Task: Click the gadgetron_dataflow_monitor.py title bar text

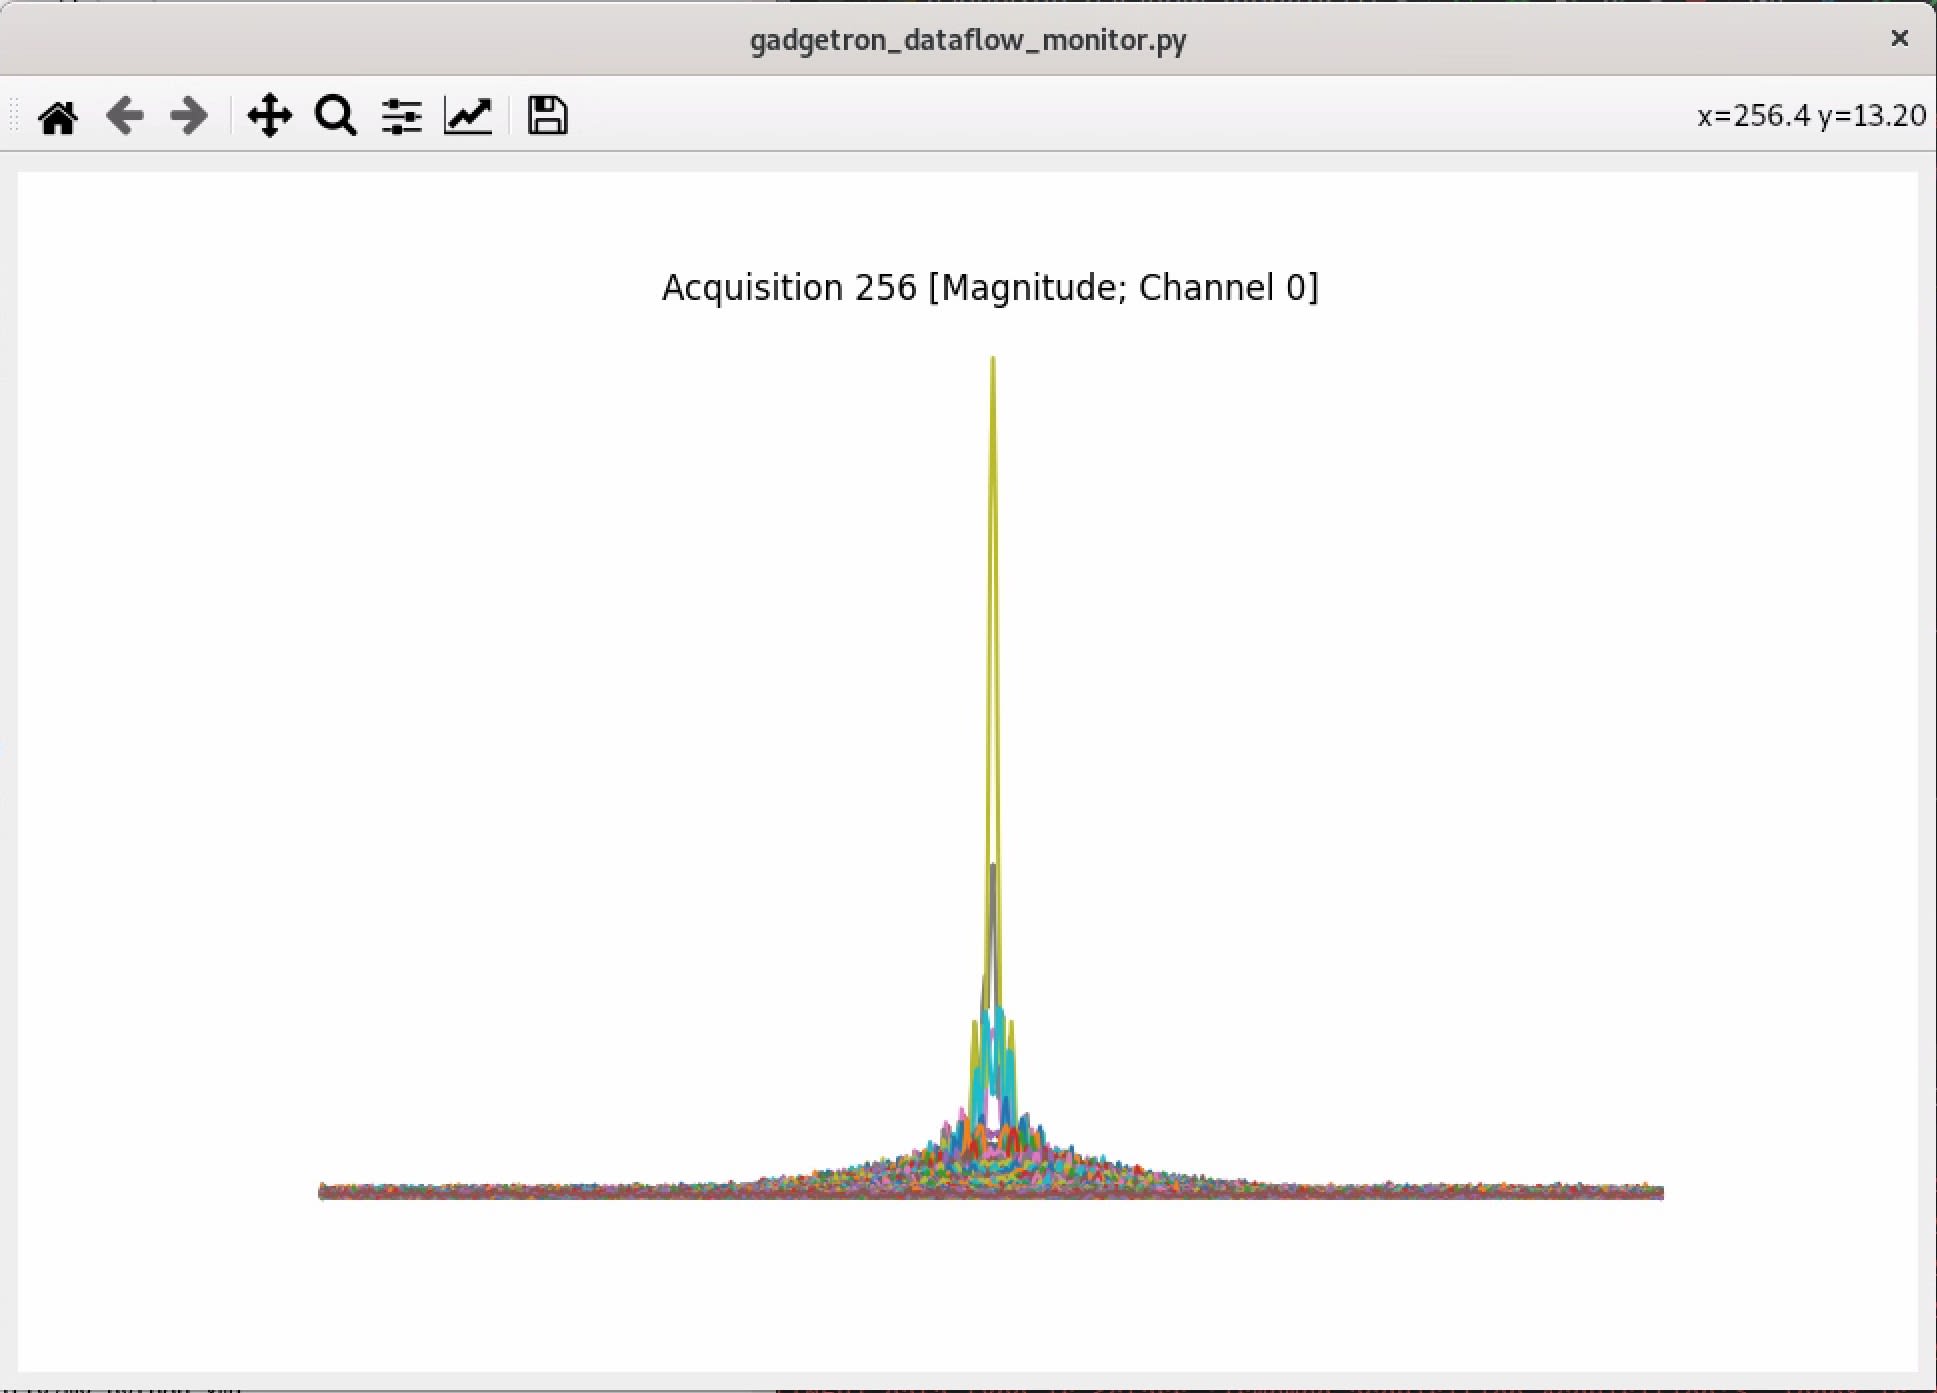Action: (968, 40)
